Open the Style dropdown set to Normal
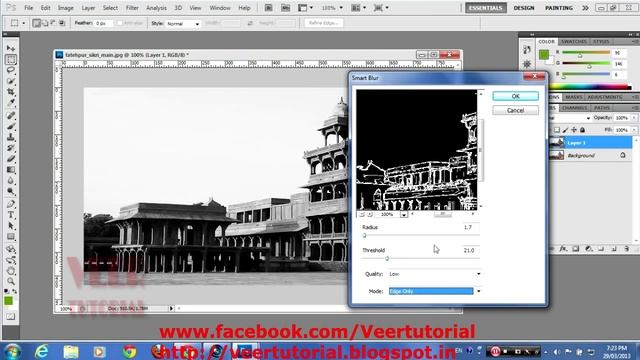The width and height of the screenshot is (640, 360). pos(182,24)
